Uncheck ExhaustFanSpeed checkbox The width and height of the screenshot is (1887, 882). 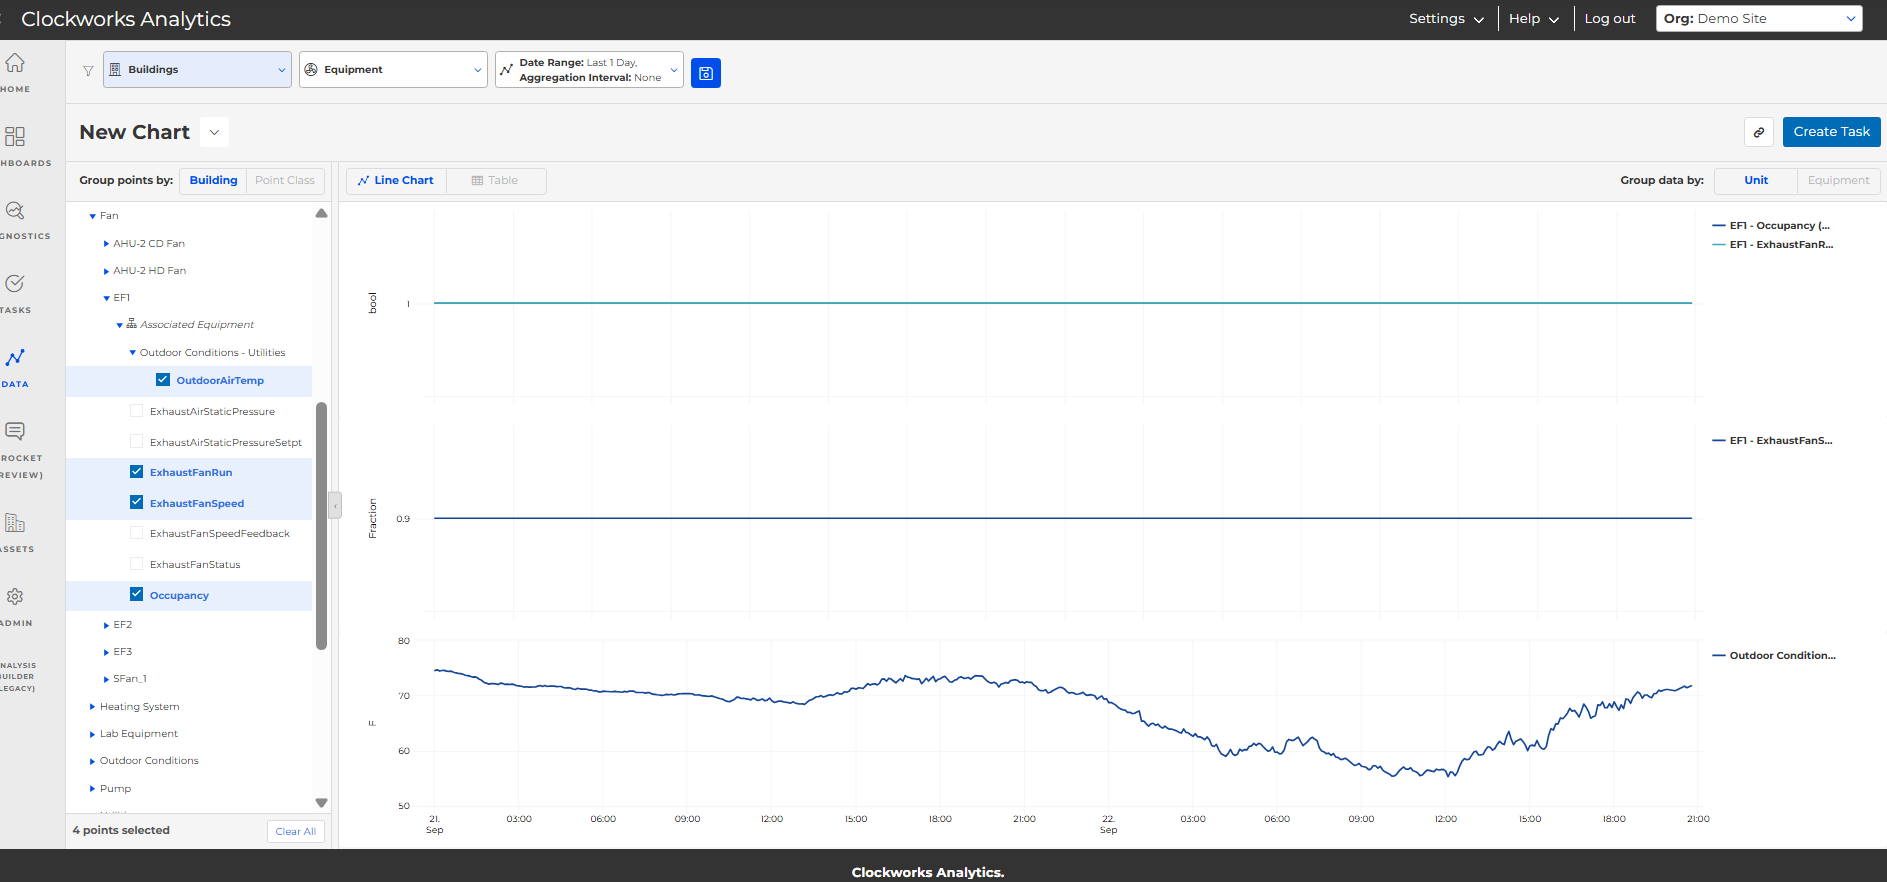(137, 503)
